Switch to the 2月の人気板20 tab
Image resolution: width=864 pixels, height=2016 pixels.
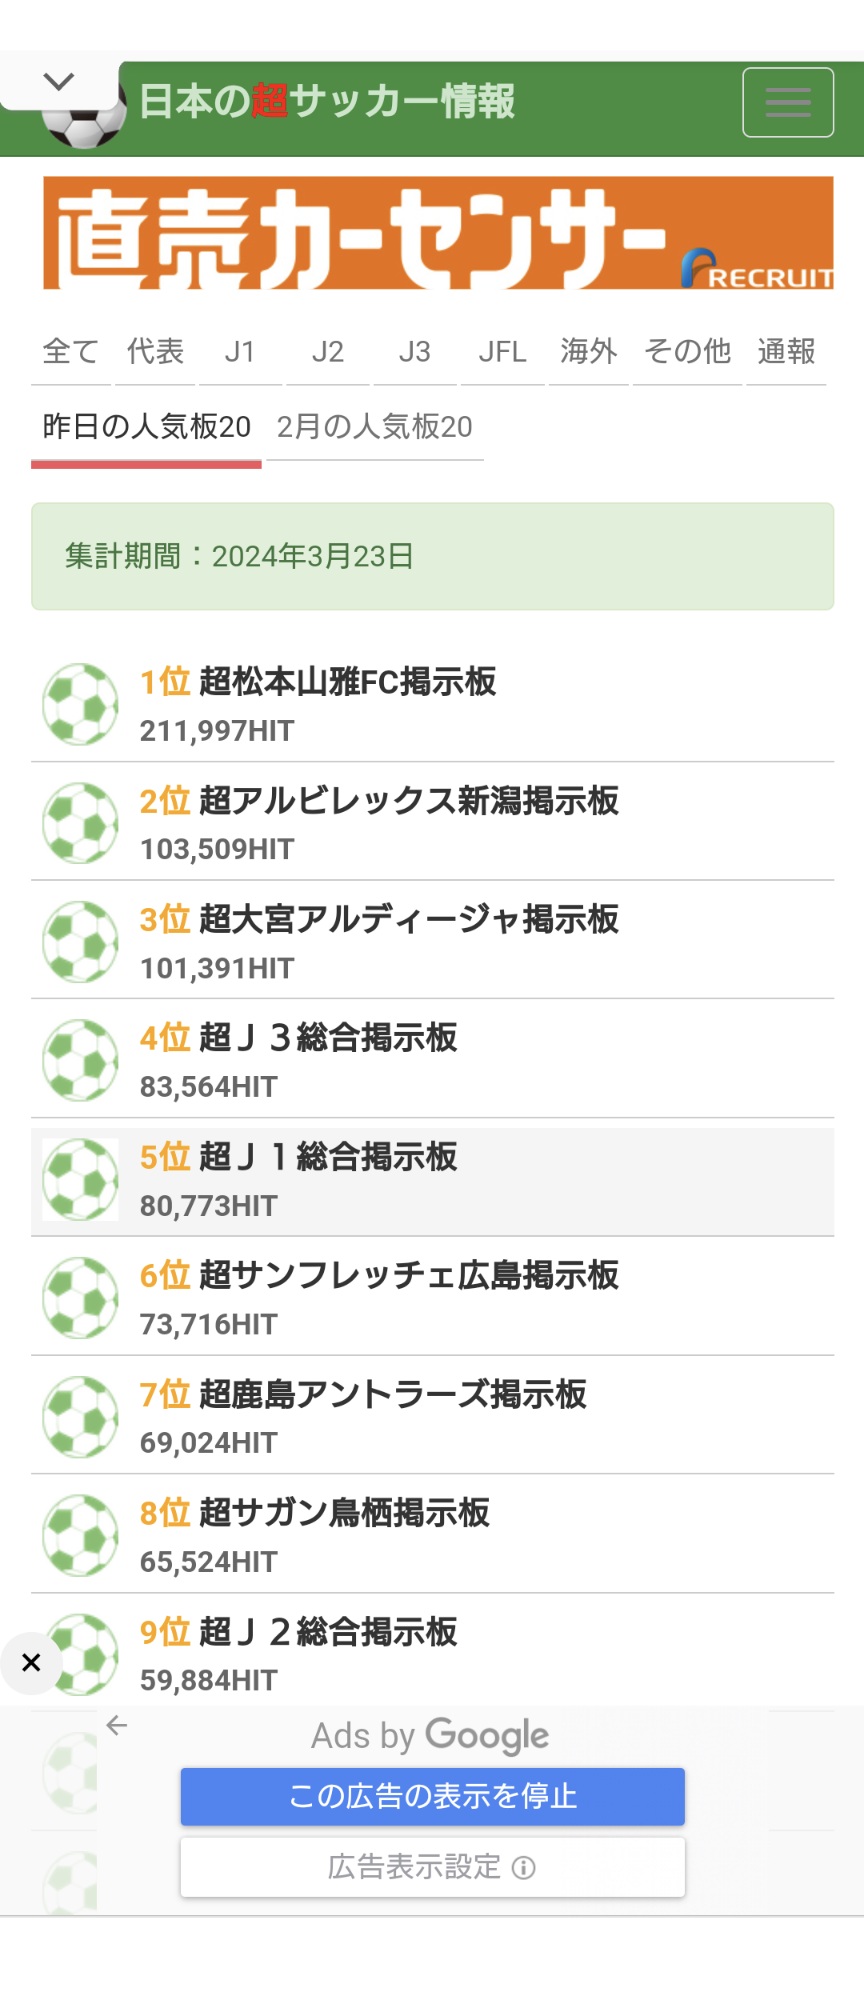[374, 427]
